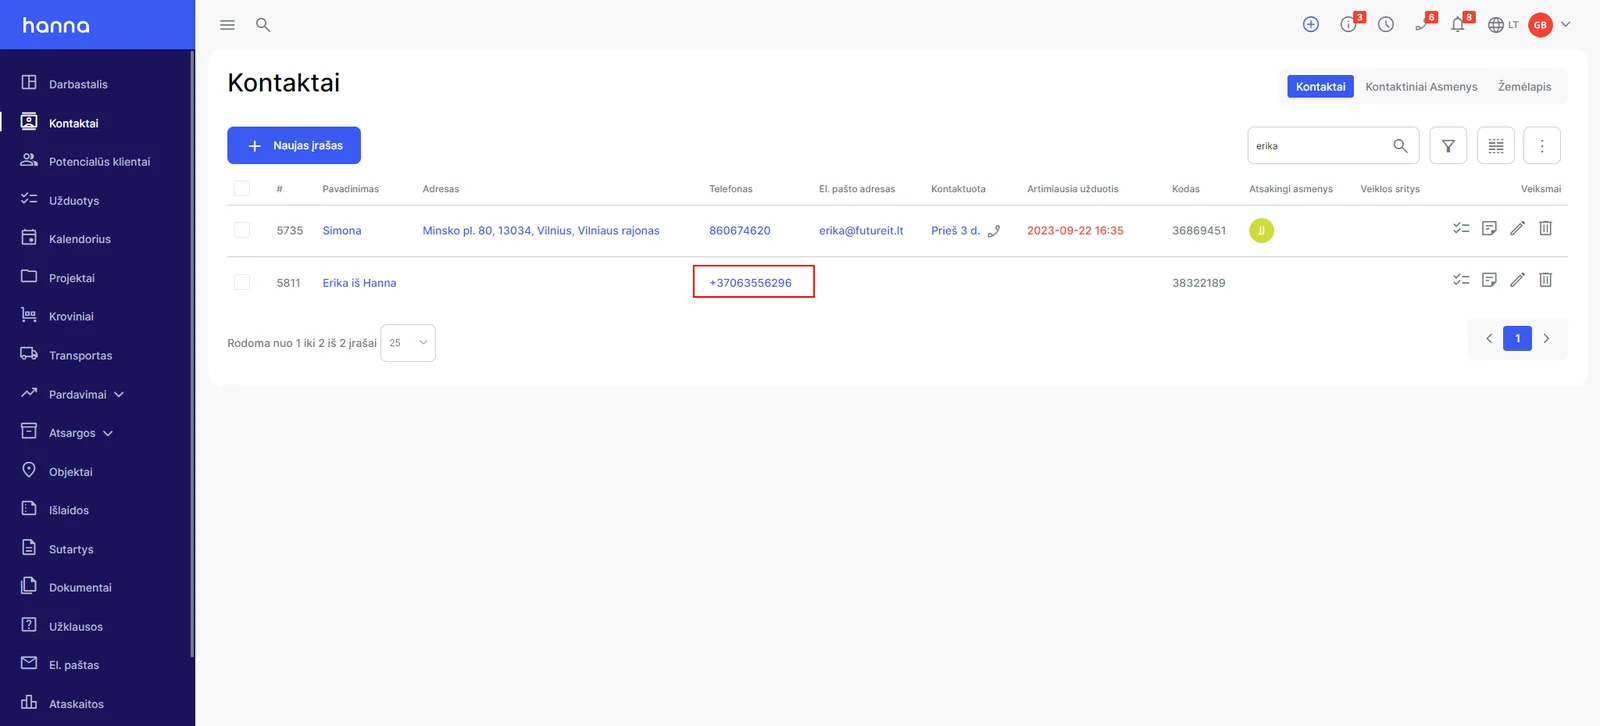Open the column layout grid icon
The image size is (1600, 726).
coord(1496,146)
